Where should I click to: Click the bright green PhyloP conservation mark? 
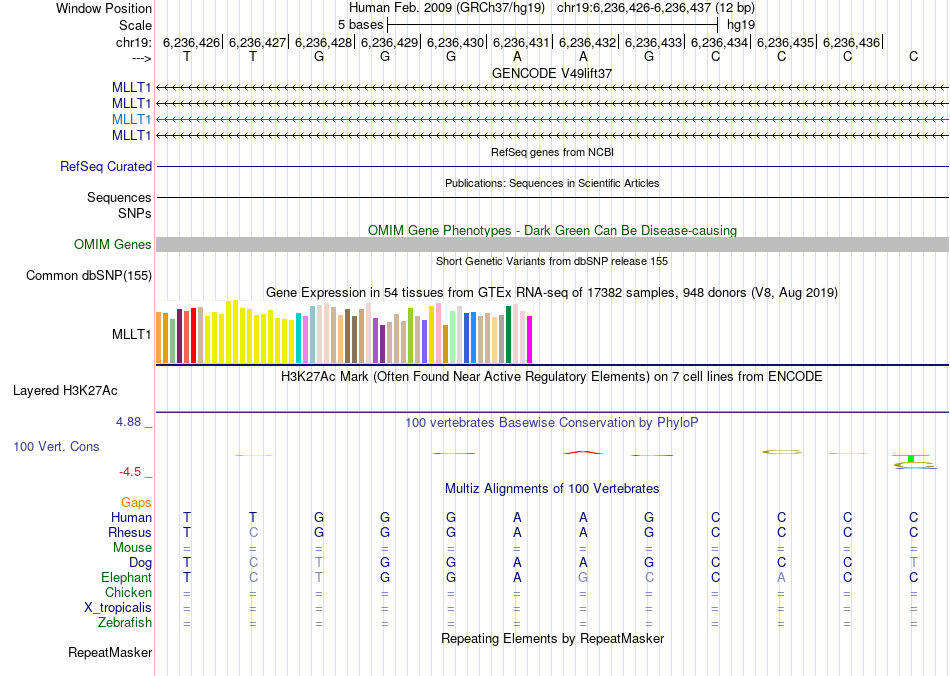[x=911, y=458]
